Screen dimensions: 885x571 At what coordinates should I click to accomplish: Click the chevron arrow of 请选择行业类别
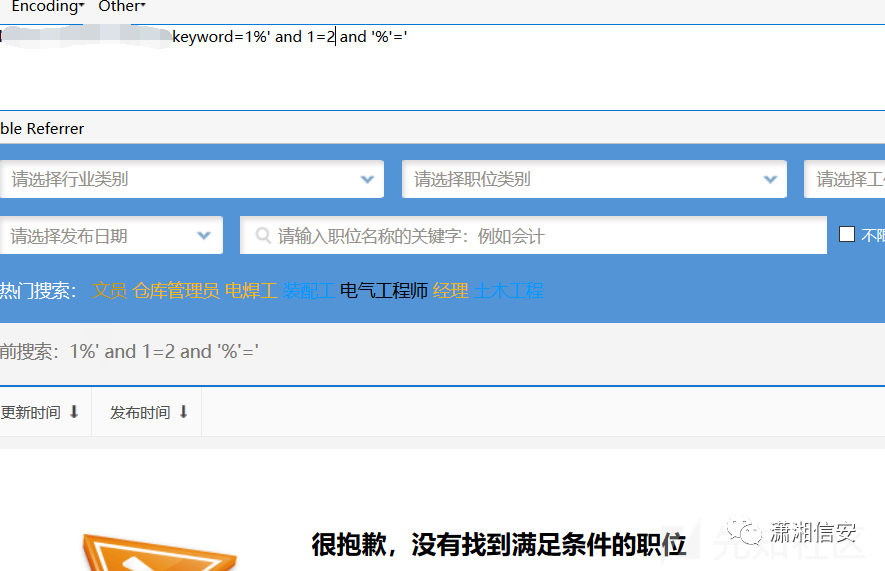(367, 179)
